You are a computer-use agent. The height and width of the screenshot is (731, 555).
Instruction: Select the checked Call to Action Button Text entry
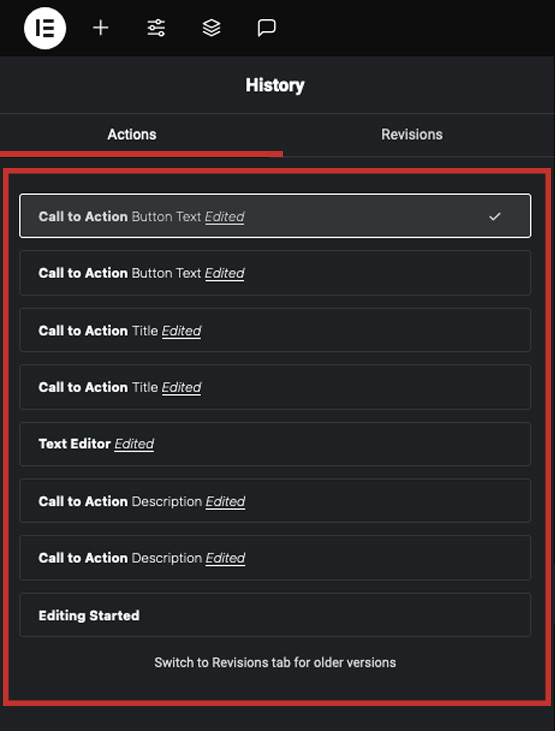pos(275,216)
